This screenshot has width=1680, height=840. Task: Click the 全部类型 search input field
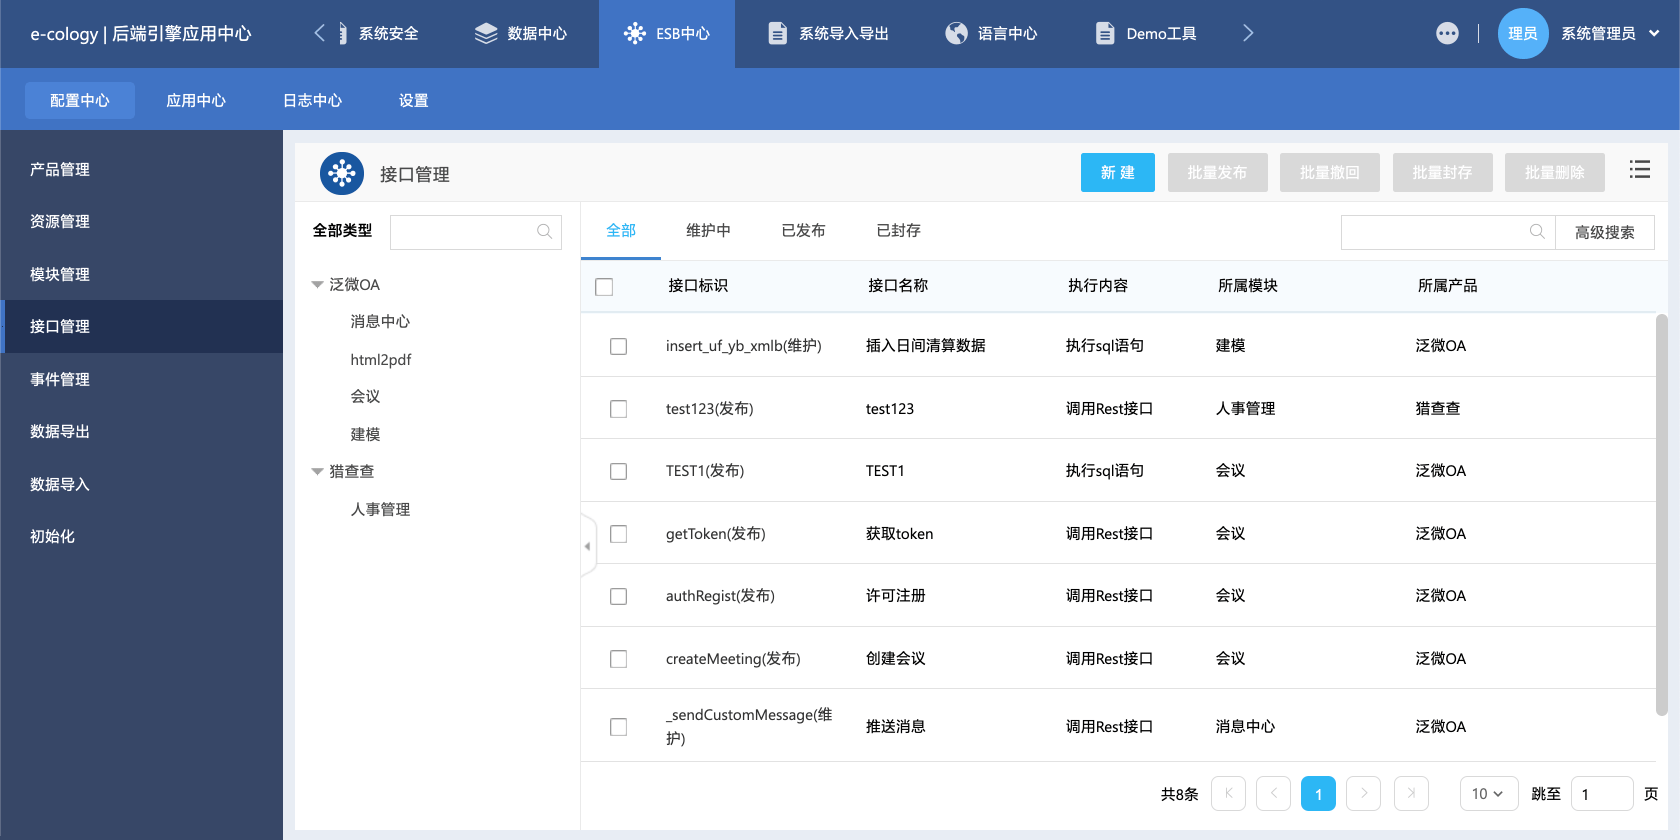click(476, 232)
